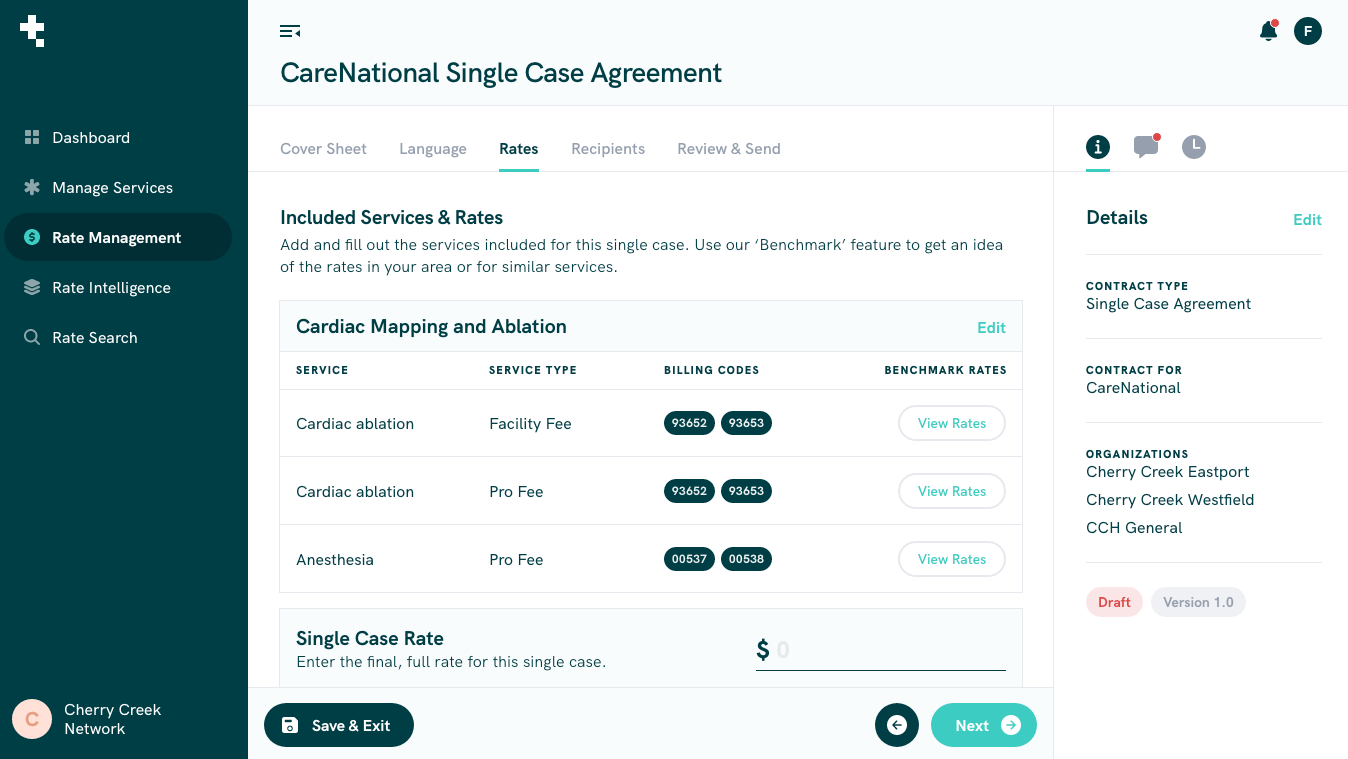
Task: Open the comments panel icon
Action: (x=1145, y=147)
